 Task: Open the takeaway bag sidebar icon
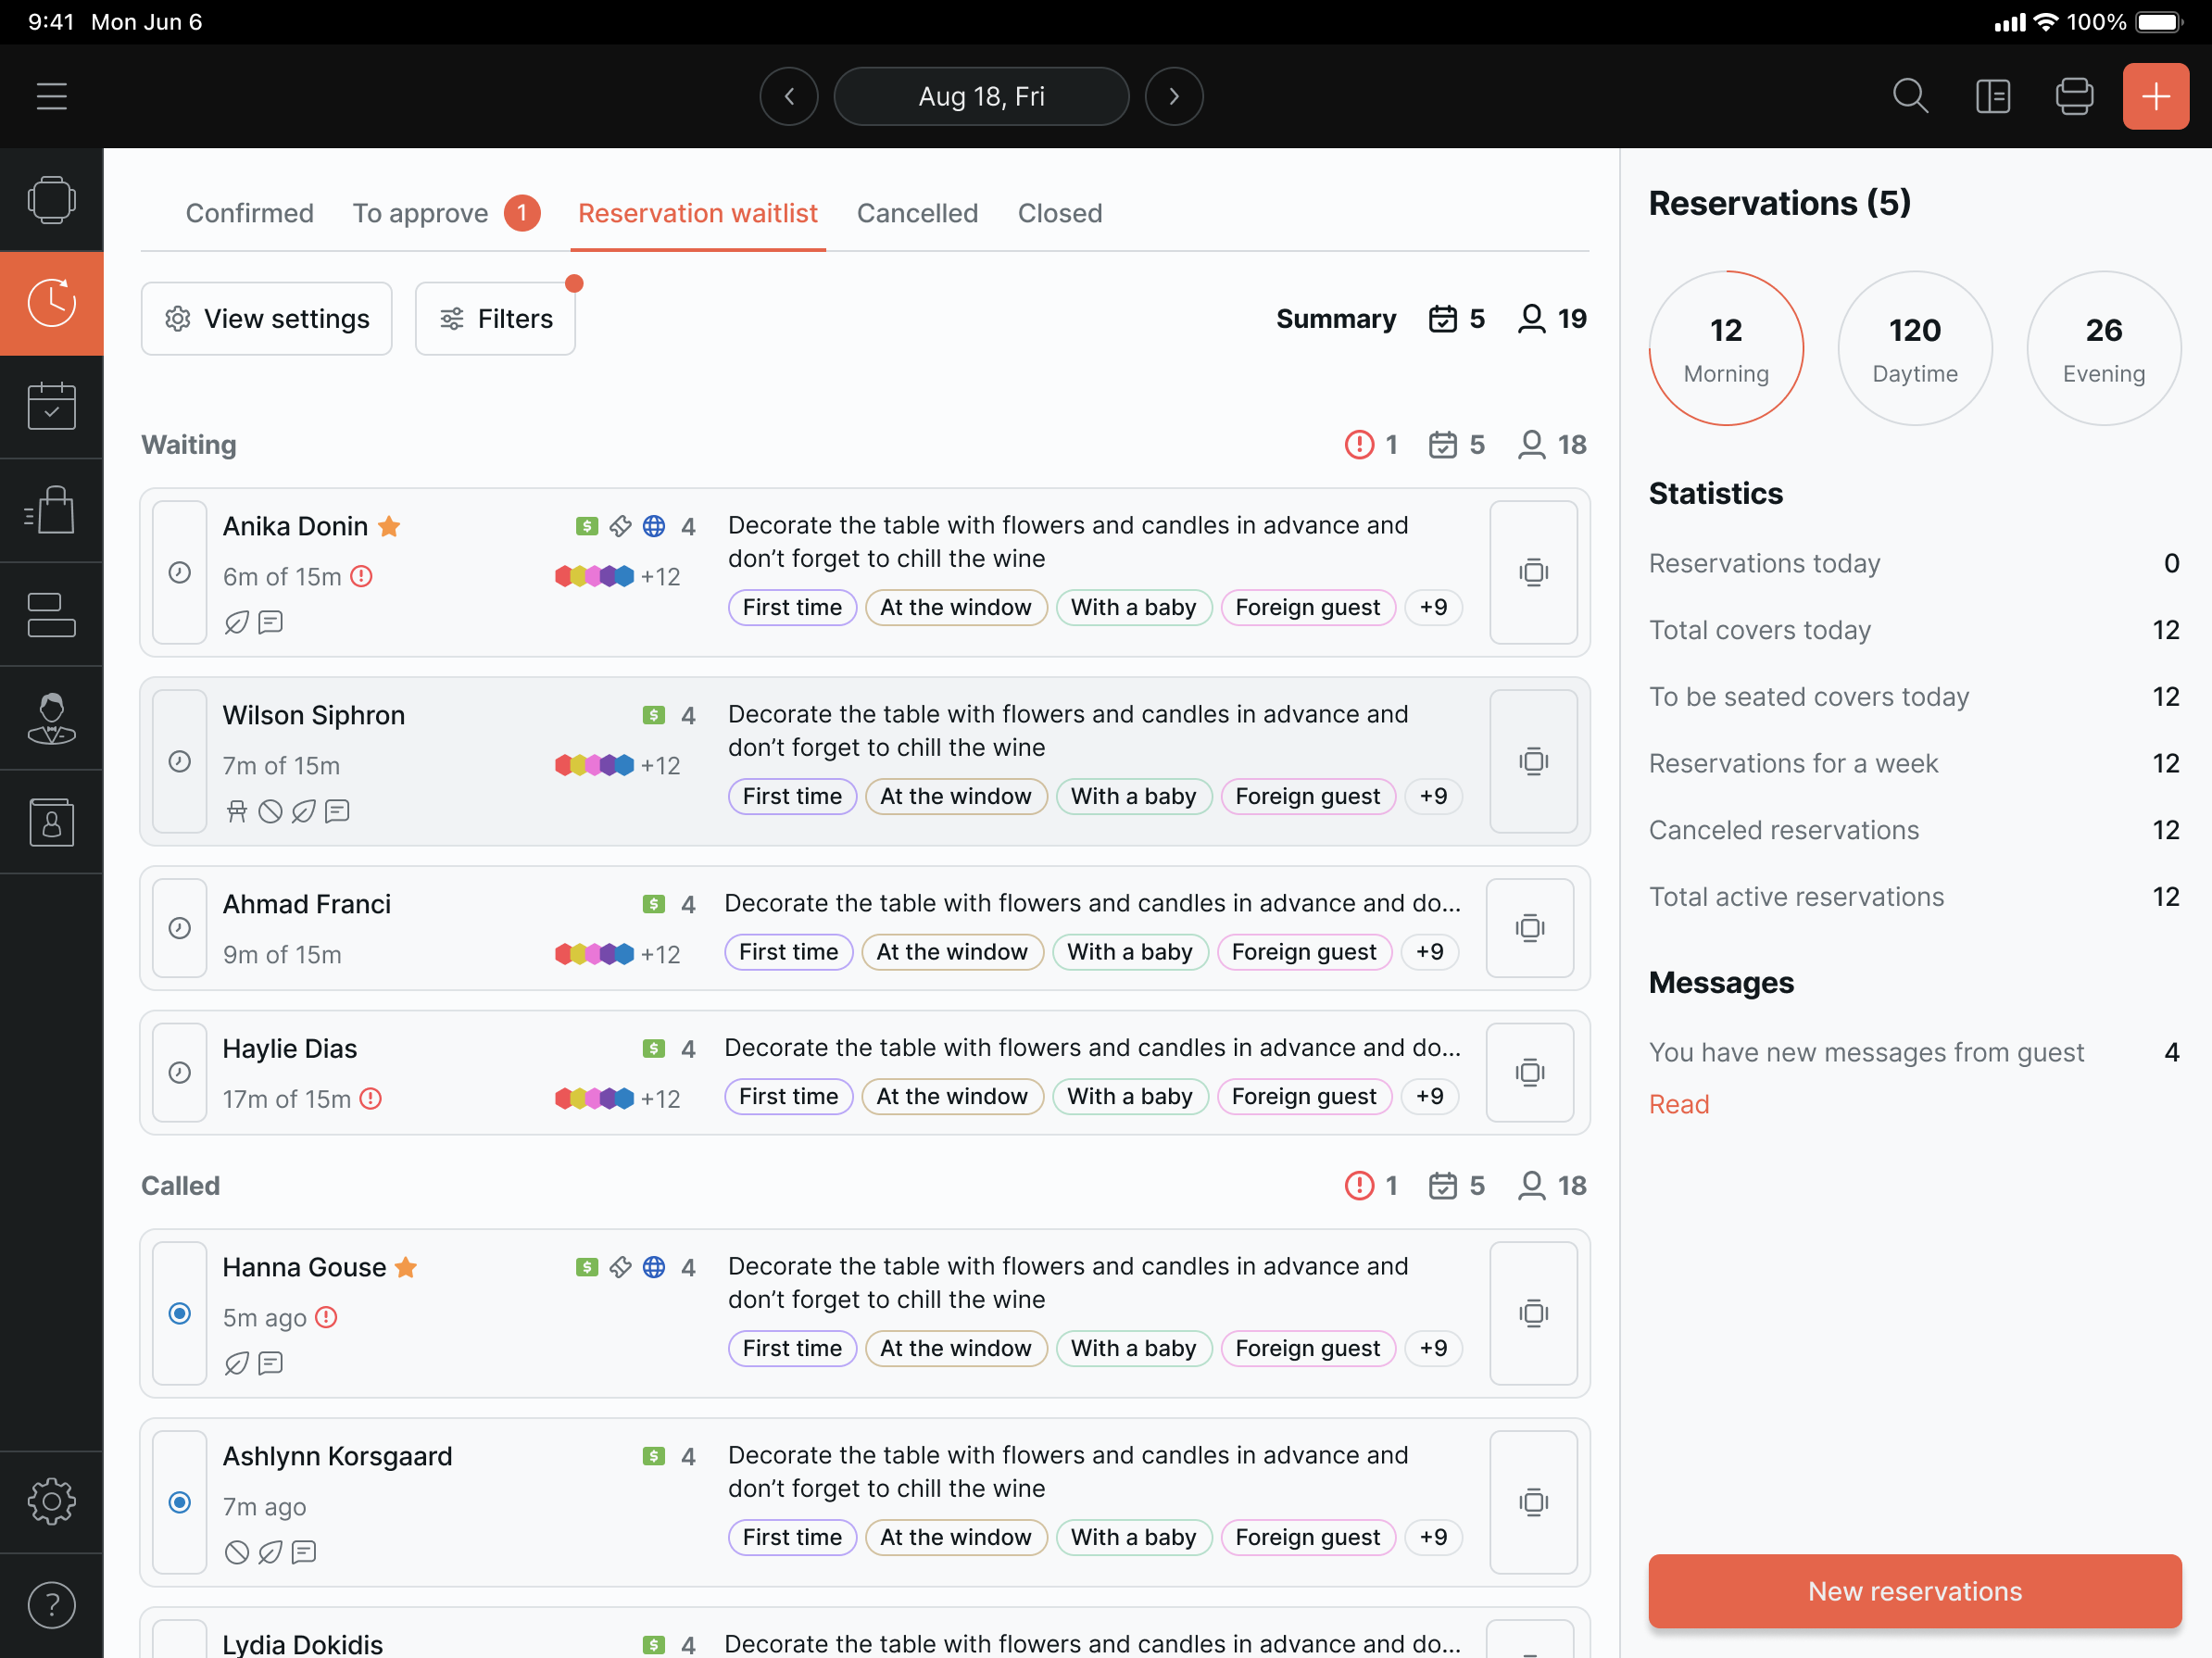pyautogui.click(x=52, y=510)
